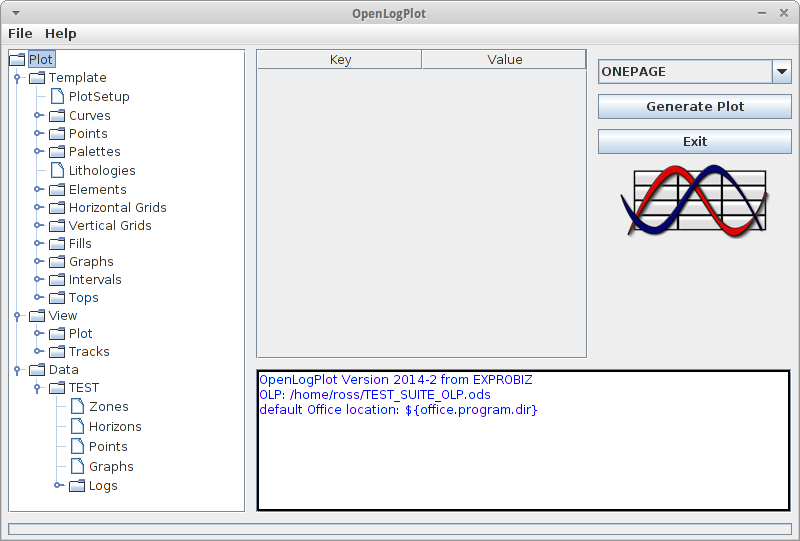Open the File menu
The width and height of the screenshot is (800, 541).
20,34
